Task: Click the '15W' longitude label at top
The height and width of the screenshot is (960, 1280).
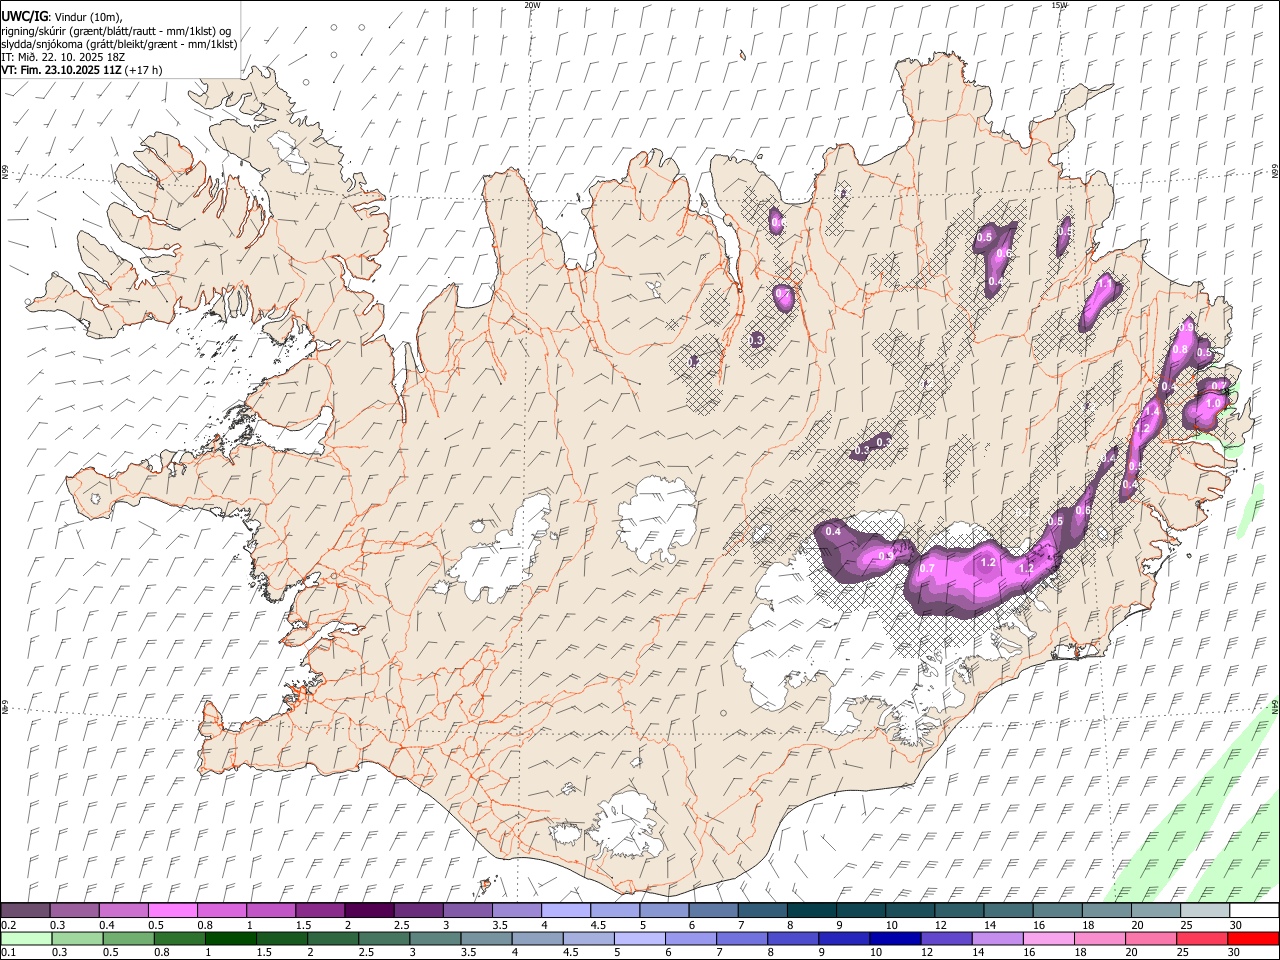Action: (x=1059, y=5)
